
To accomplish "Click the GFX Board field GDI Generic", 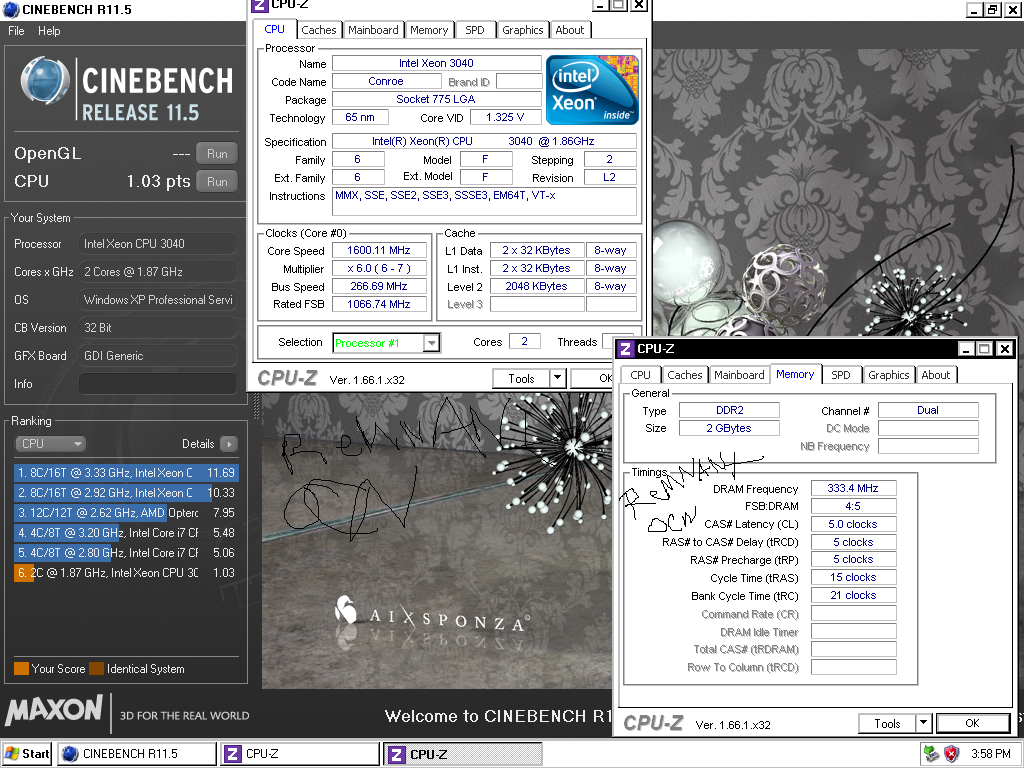I will [x=157, y=356].
